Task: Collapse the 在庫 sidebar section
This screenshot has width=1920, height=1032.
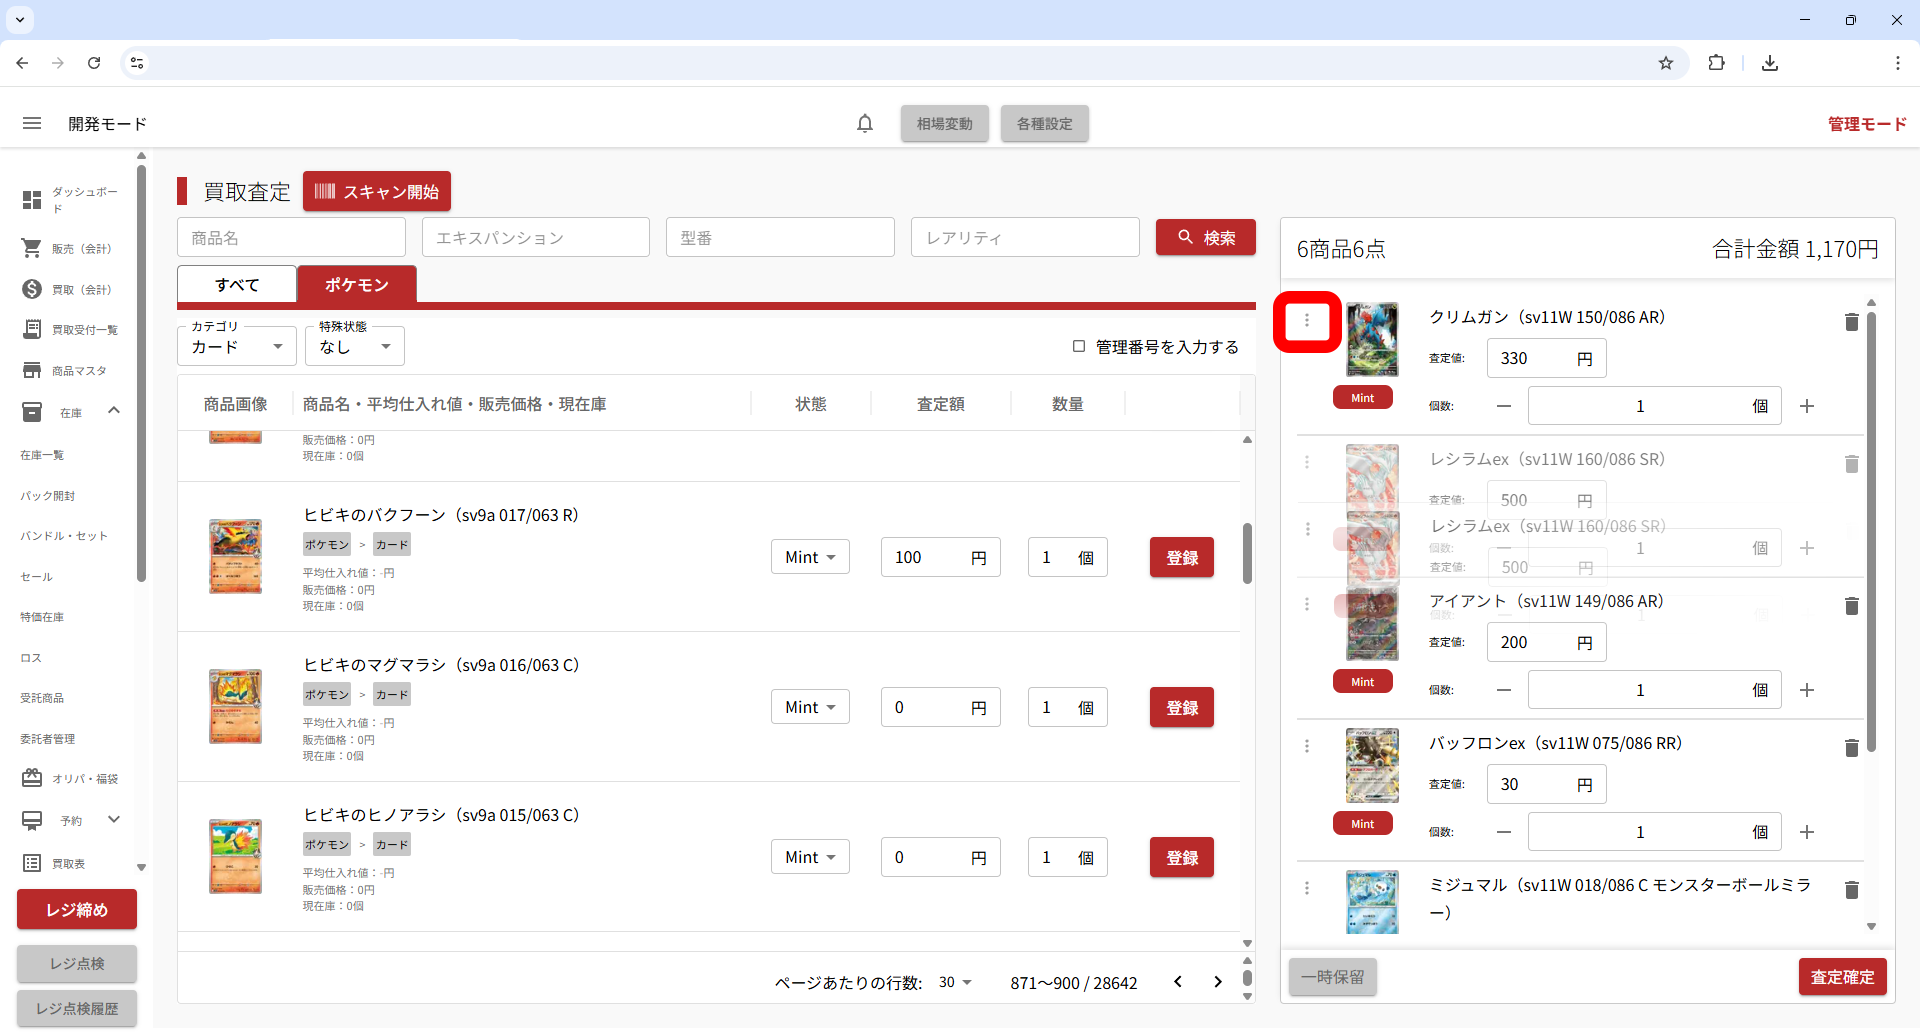Action: pos(114,411)
